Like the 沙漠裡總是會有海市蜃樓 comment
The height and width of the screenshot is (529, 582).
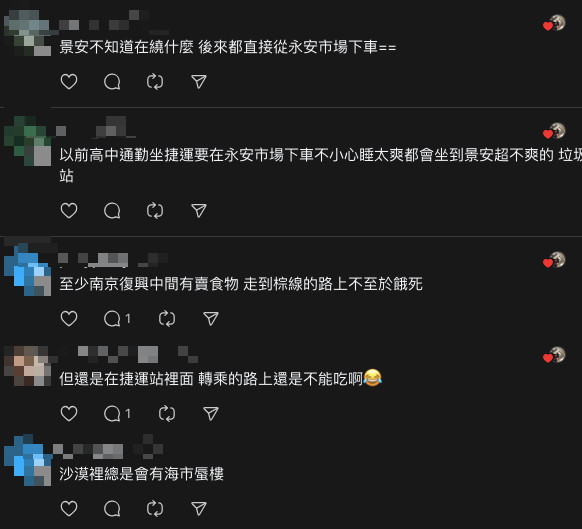69,509
